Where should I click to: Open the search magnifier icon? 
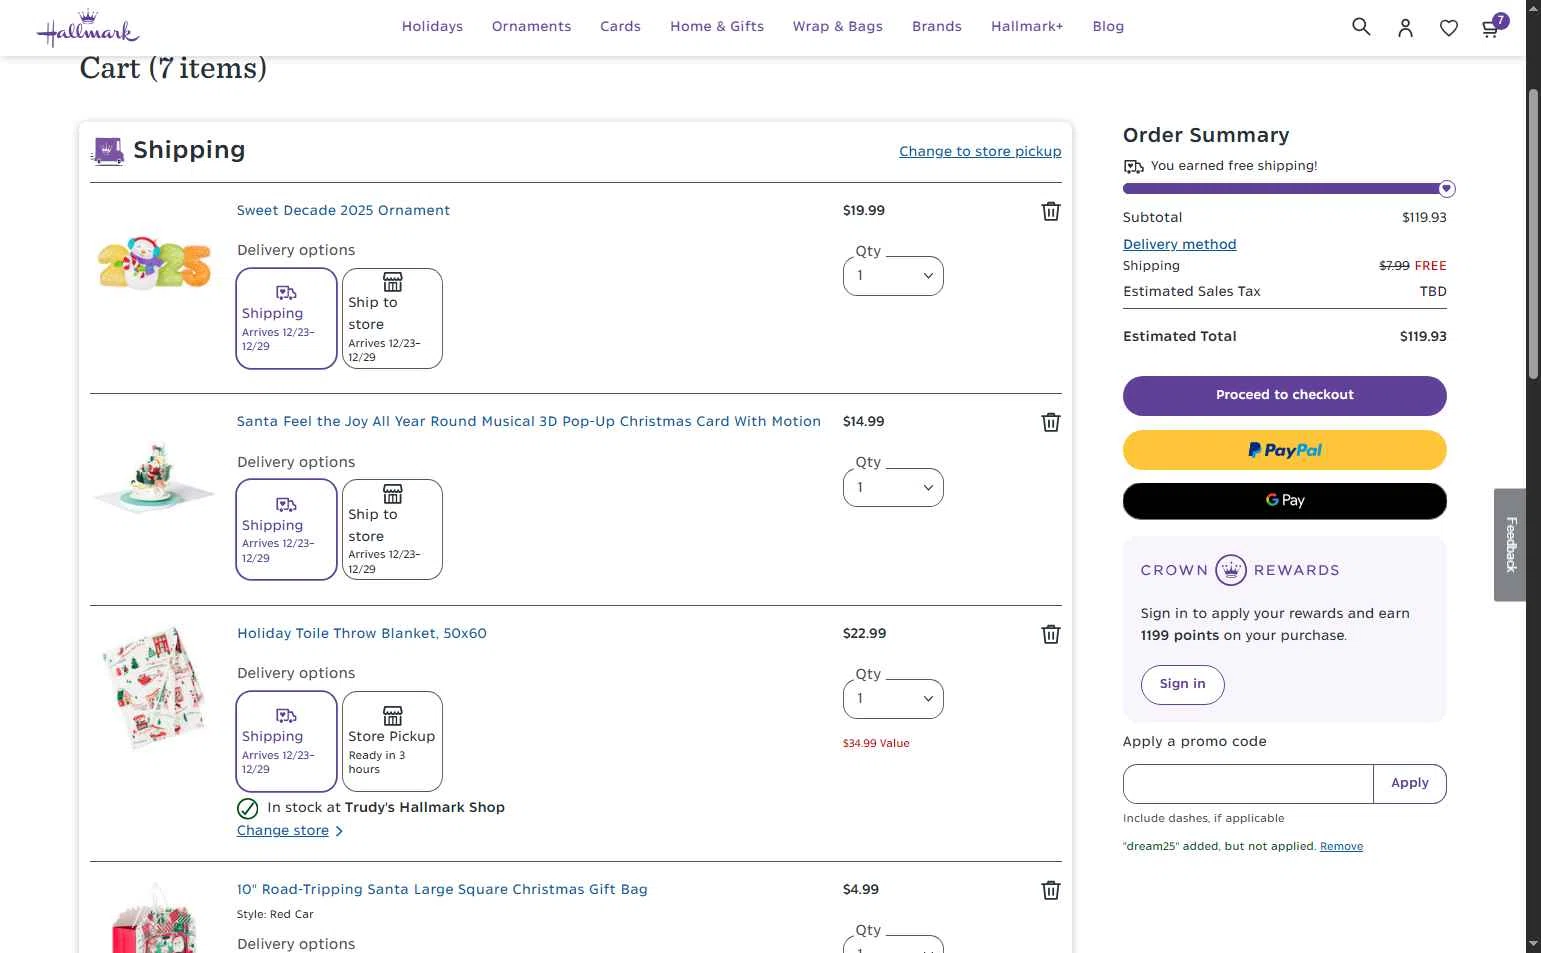(x=1360, y=27)
